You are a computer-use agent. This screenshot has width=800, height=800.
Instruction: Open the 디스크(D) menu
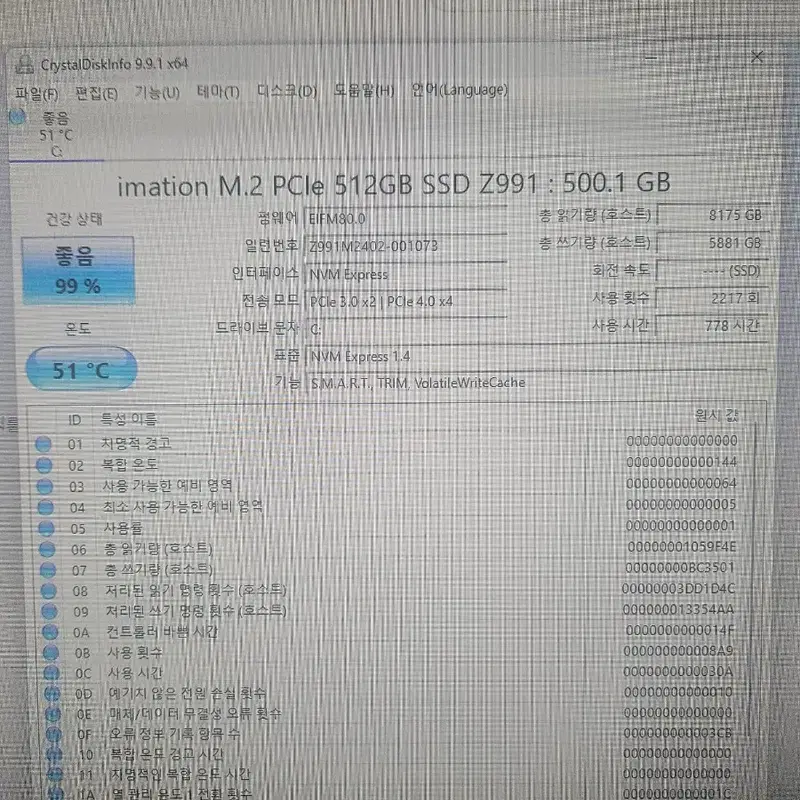287,91
